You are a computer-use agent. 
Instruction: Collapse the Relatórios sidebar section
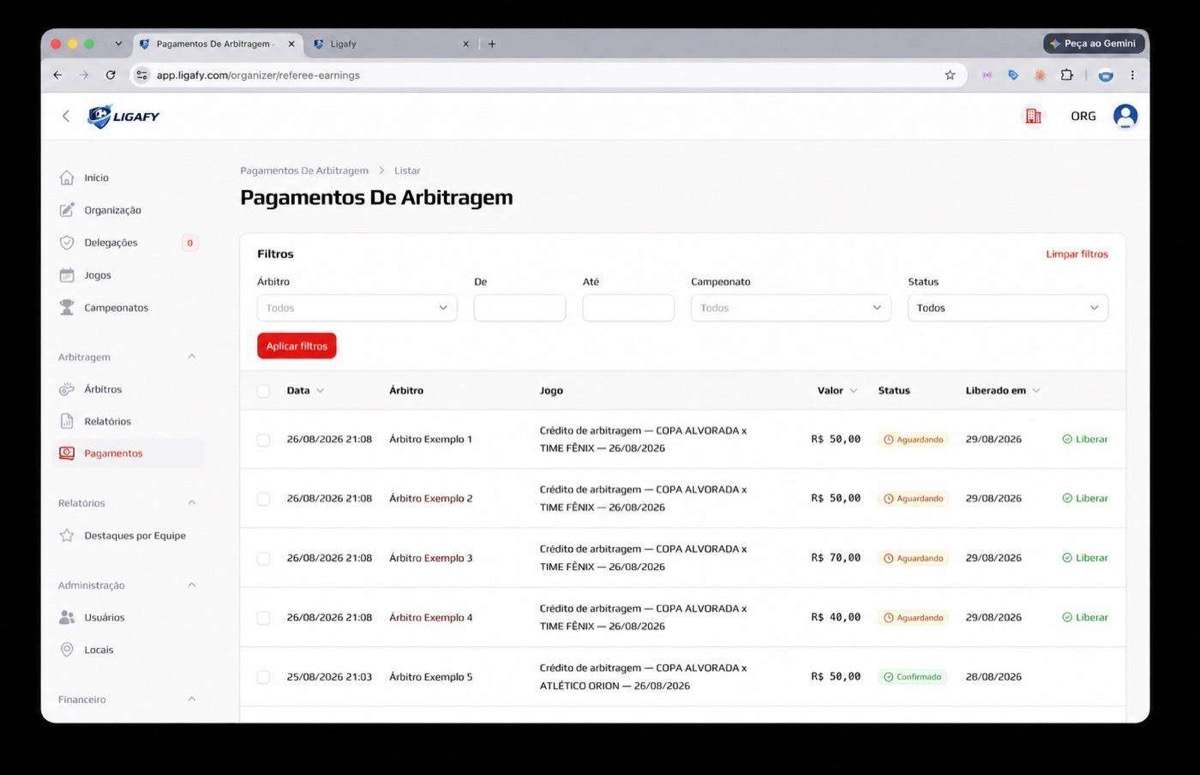[192, 503]
